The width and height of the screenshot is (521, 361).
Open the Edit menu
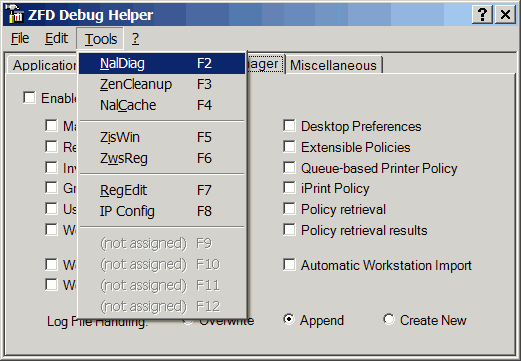coord(56,38)
